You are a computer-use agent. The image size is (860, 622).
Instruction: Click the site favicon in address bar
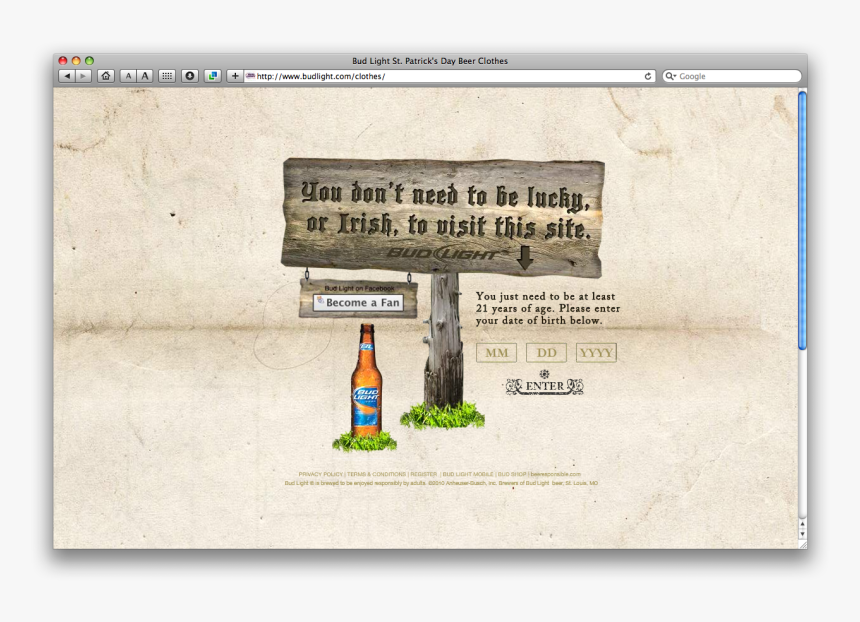click(x=250, y=76)
